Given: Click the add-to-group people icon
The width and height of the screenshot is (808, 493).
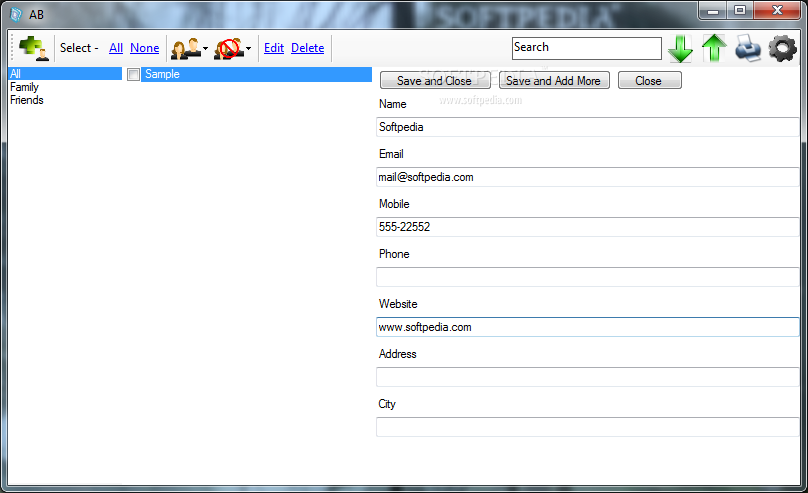Looking at the screenshot, I should click(185, 48).
